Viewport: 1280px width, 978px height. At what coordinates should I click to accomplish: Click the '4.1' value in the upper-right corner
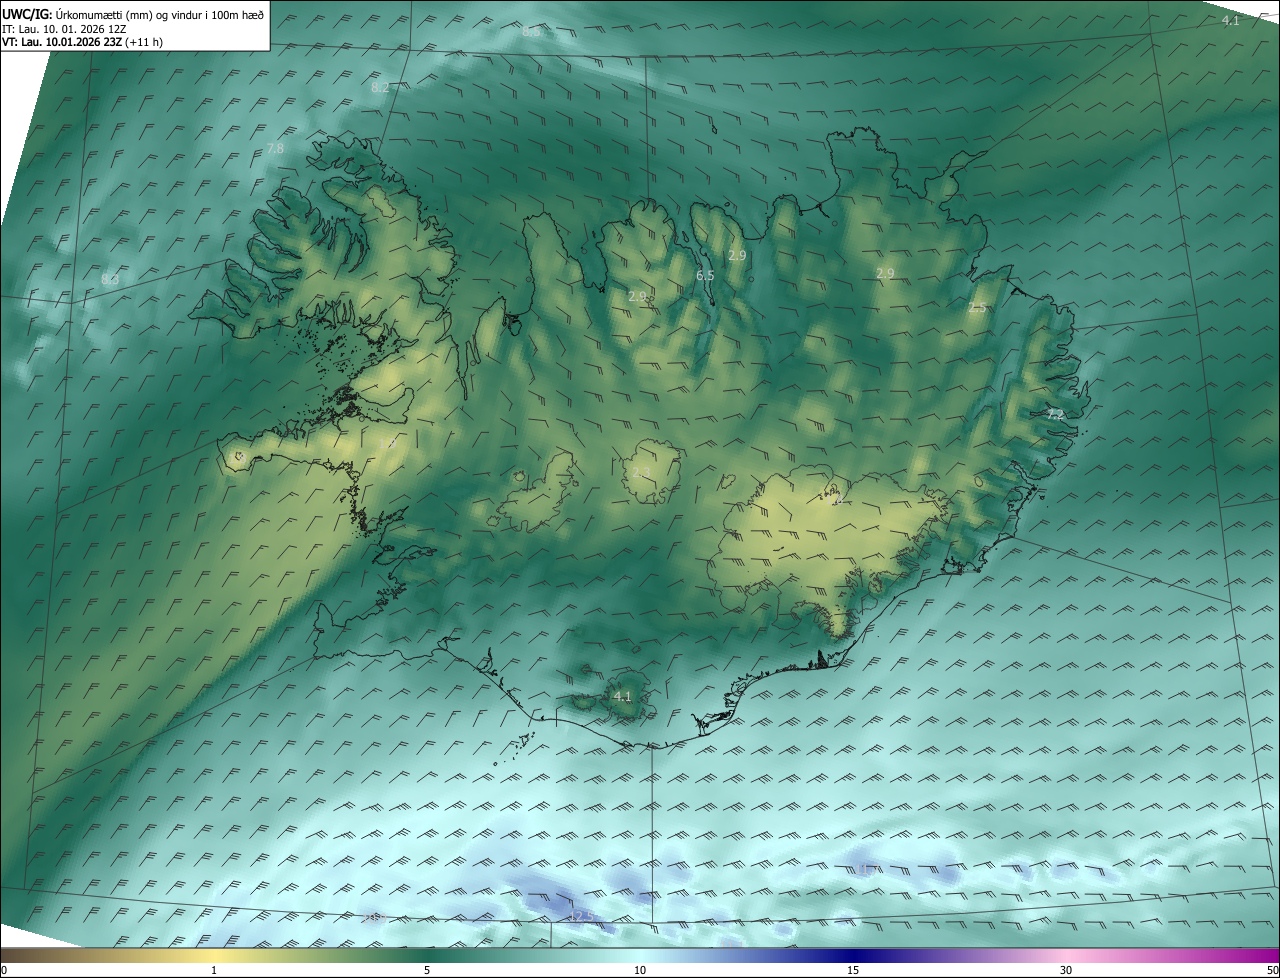(1231, 20)
